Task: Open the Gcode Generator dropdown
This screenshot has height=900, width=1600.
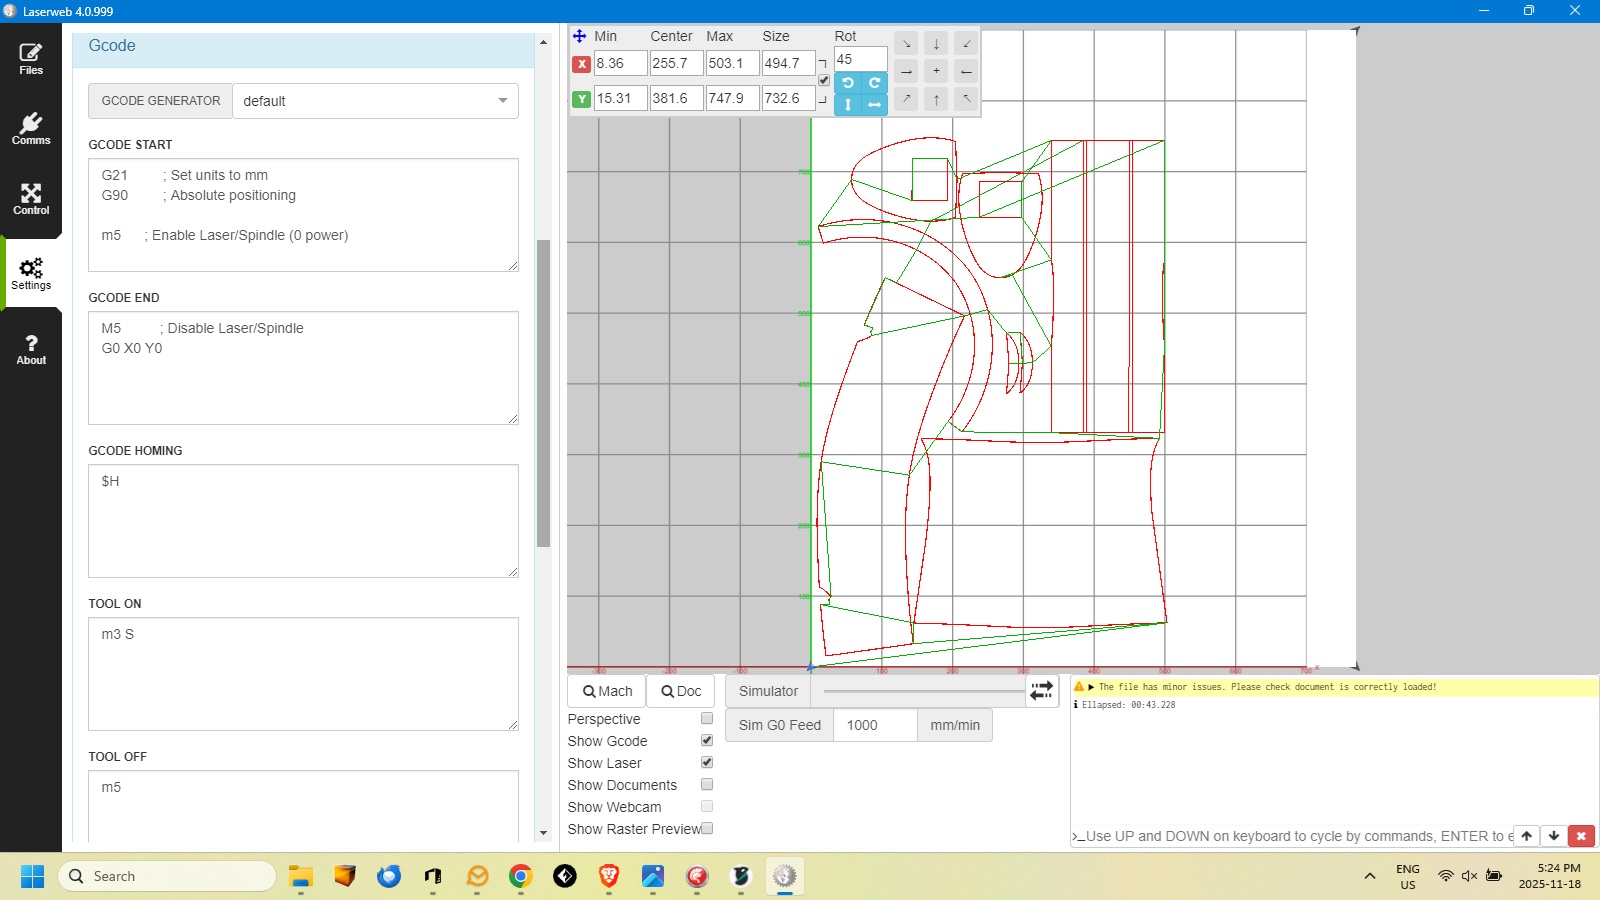Action: (x=375, y=101)
